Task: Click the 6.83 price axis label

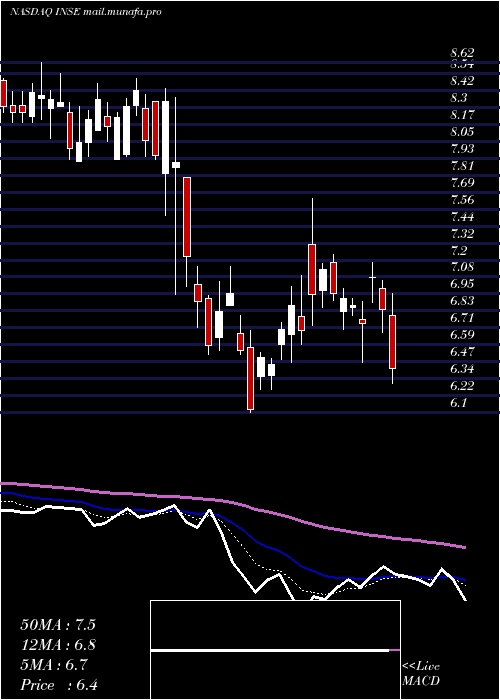Action: pos(462,301)
